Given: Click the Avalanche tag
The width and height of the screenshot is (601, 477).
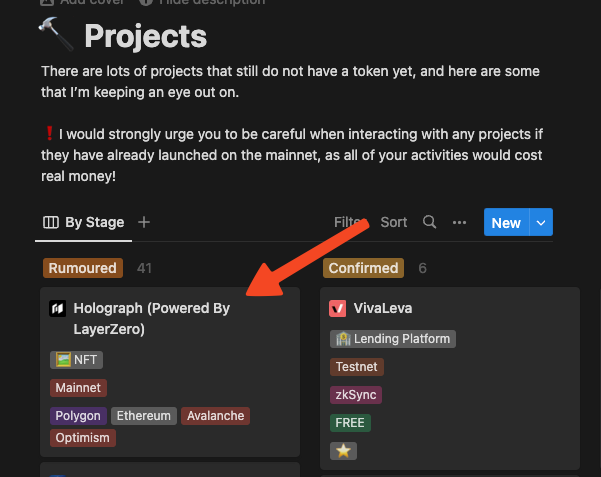Looking at the screenshot, I should coord(215,416).
